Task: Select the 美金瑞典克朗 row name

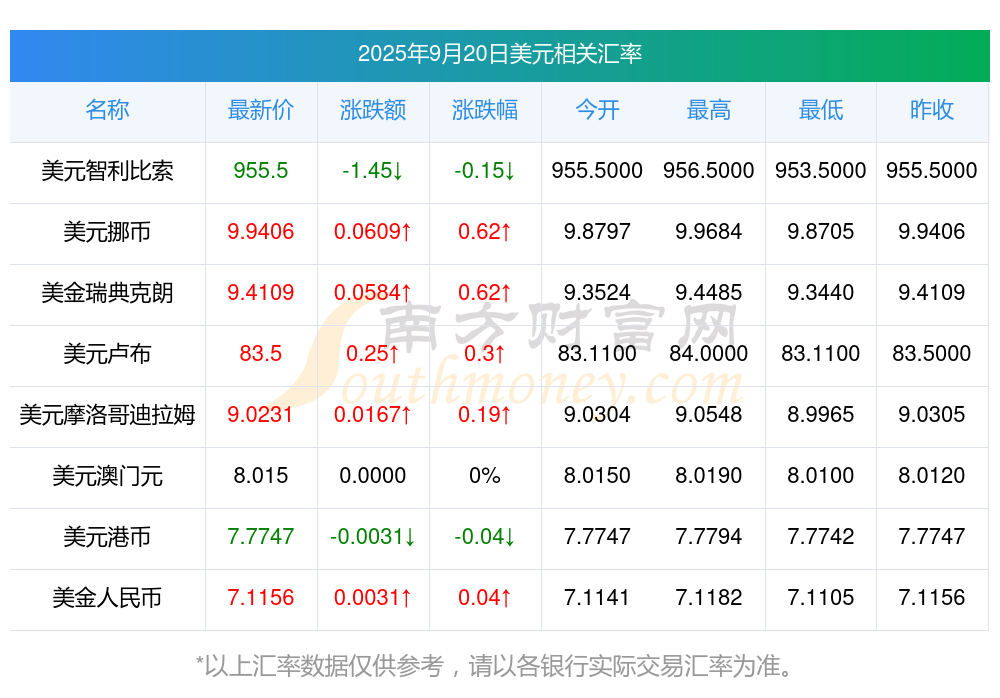Action: (x=107, y=293)
